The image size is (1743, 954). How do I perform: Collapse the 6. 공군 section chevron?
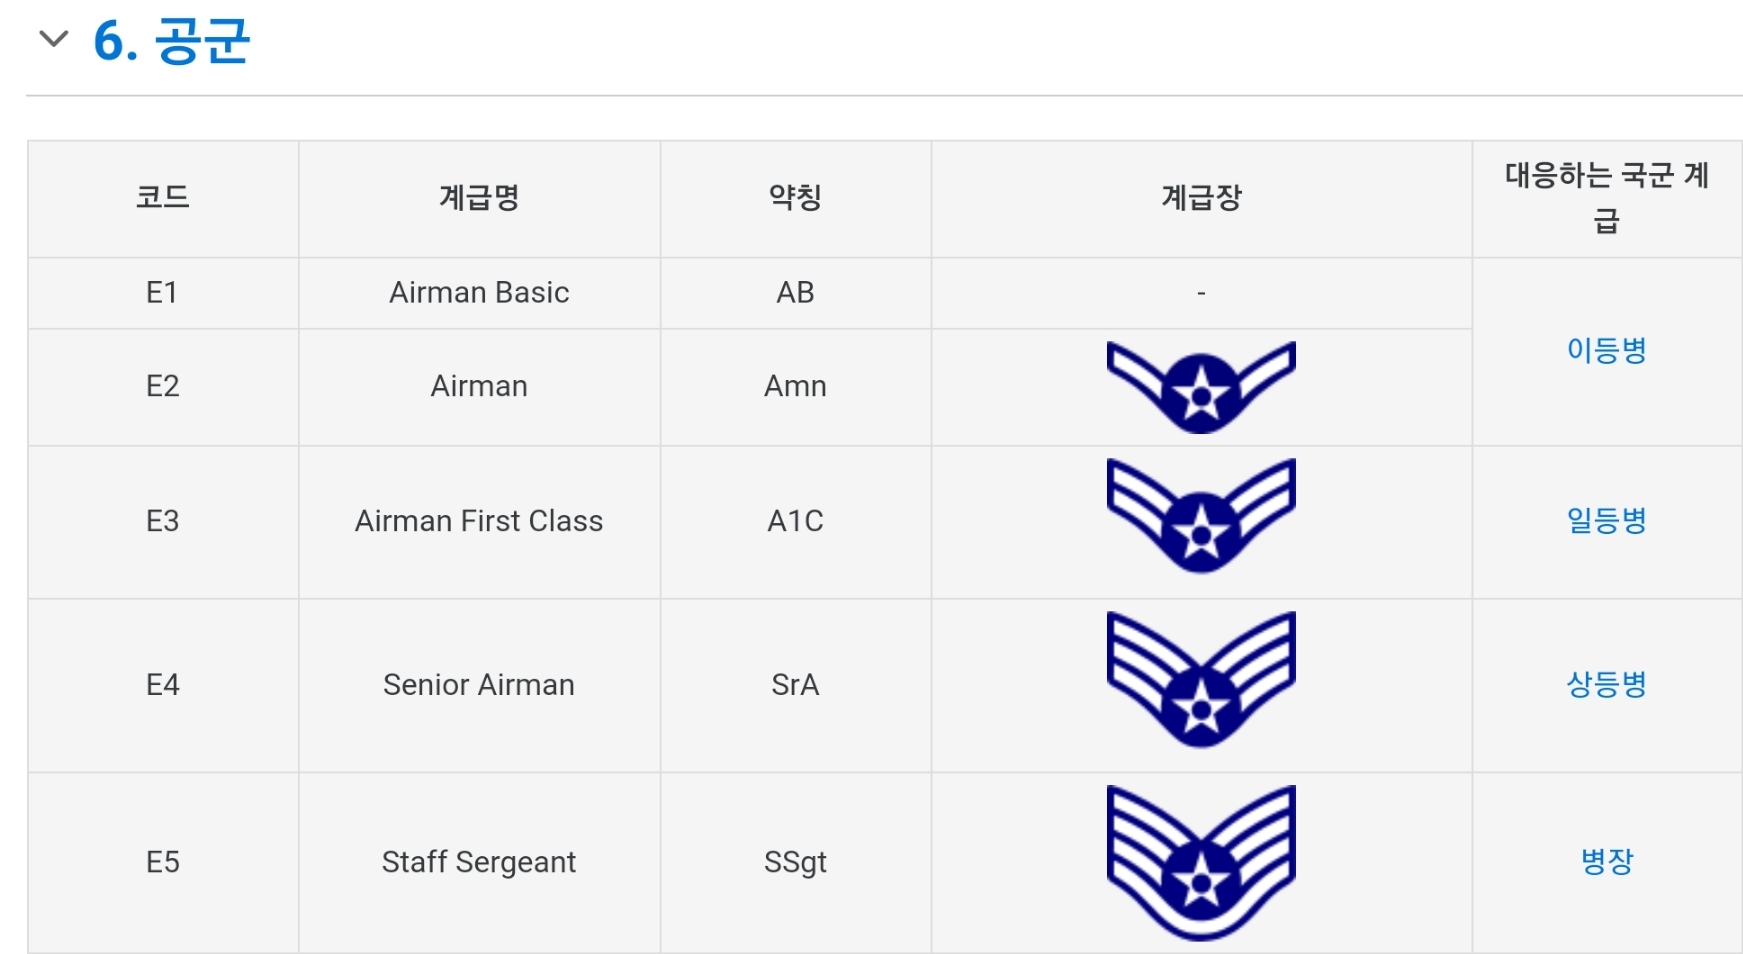coord(53,39)
